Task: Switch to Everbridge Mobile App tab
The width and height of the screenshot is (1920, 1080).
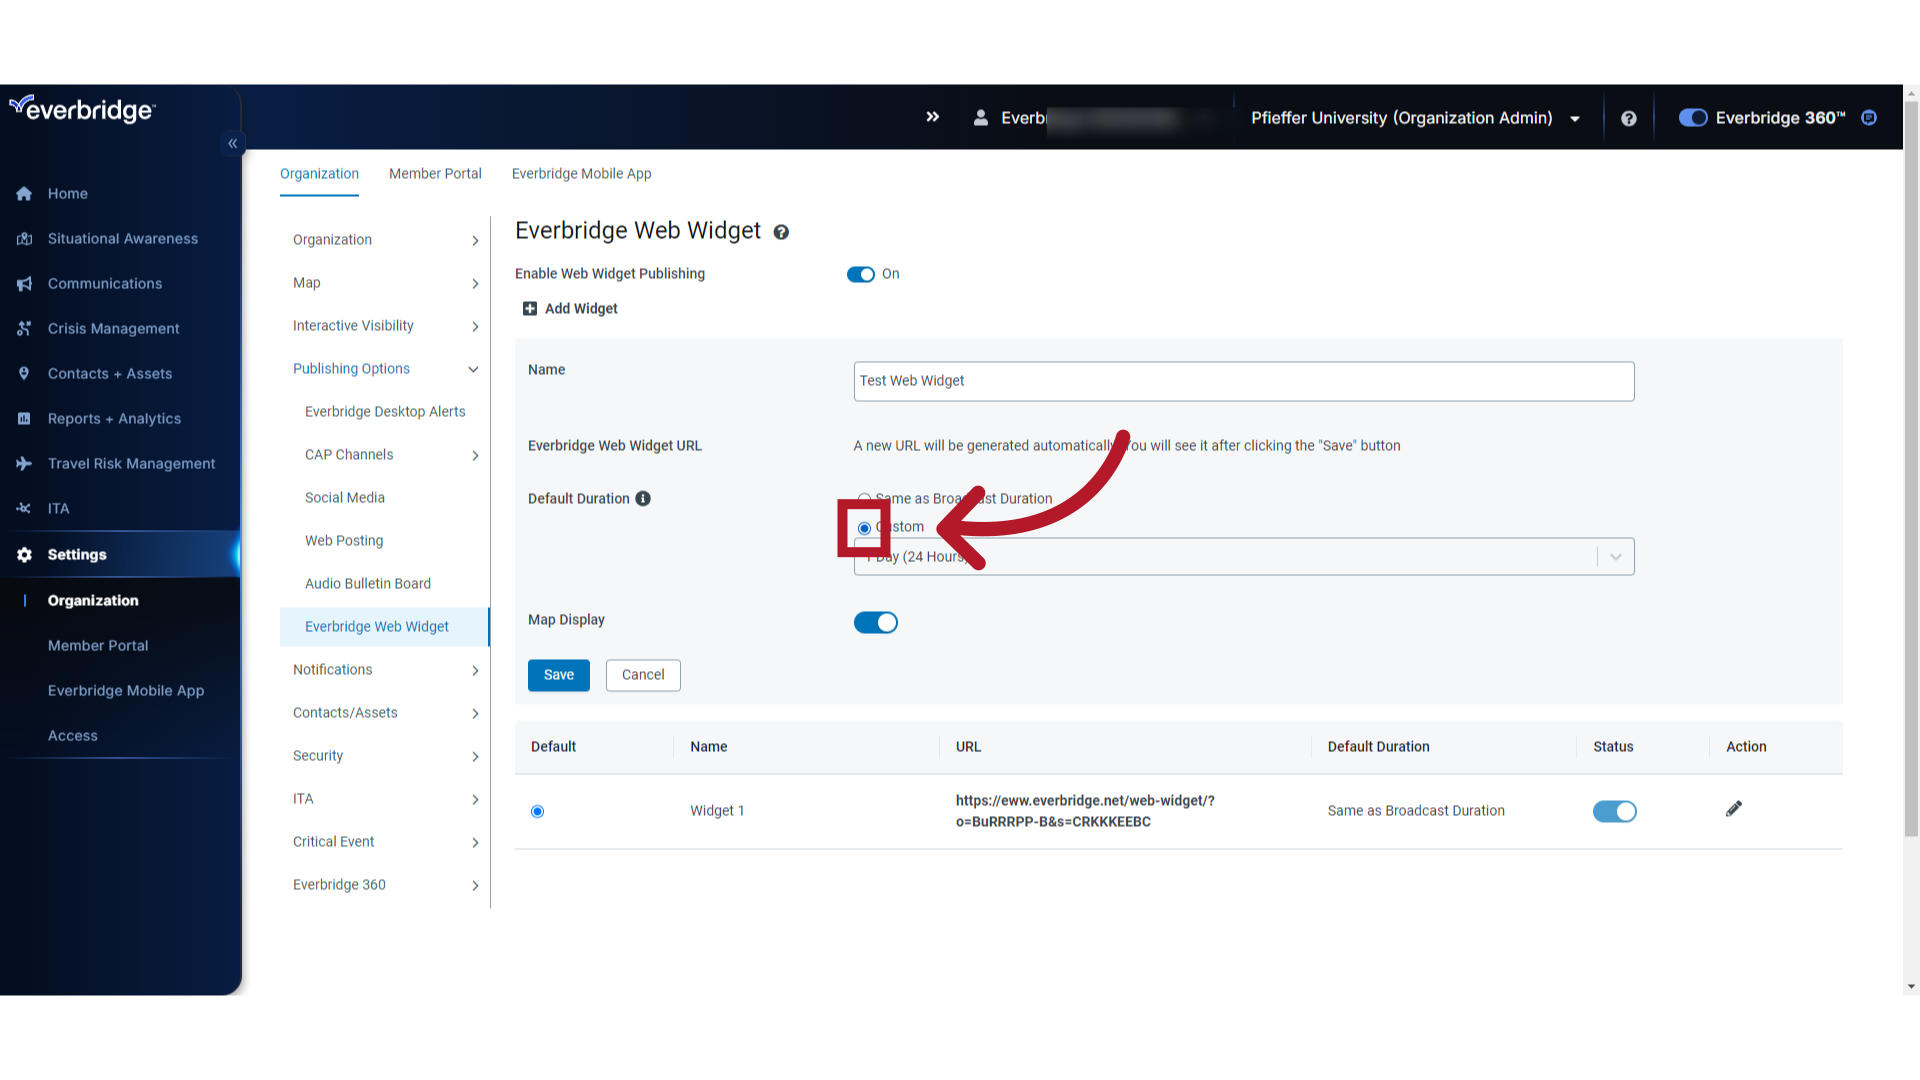Action: coord(582,173)
